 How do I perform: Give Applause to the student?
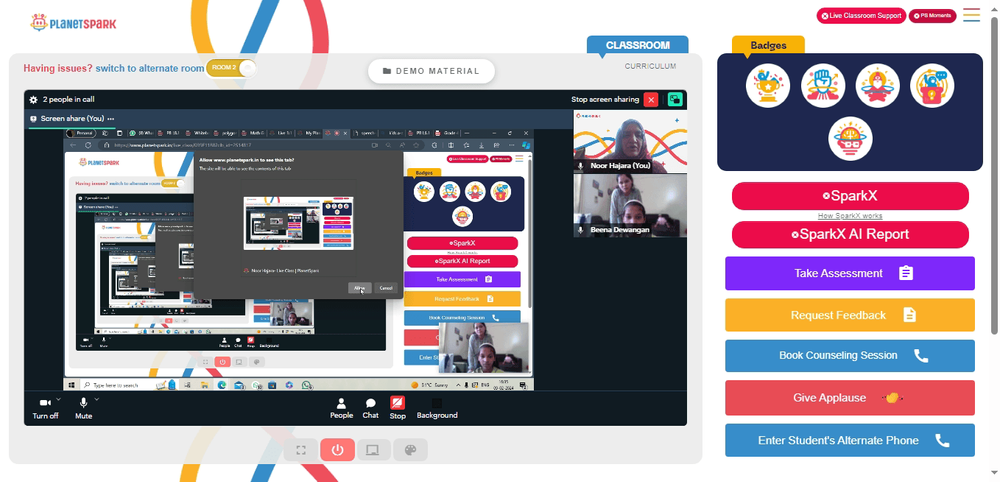(x=849, y=398)
